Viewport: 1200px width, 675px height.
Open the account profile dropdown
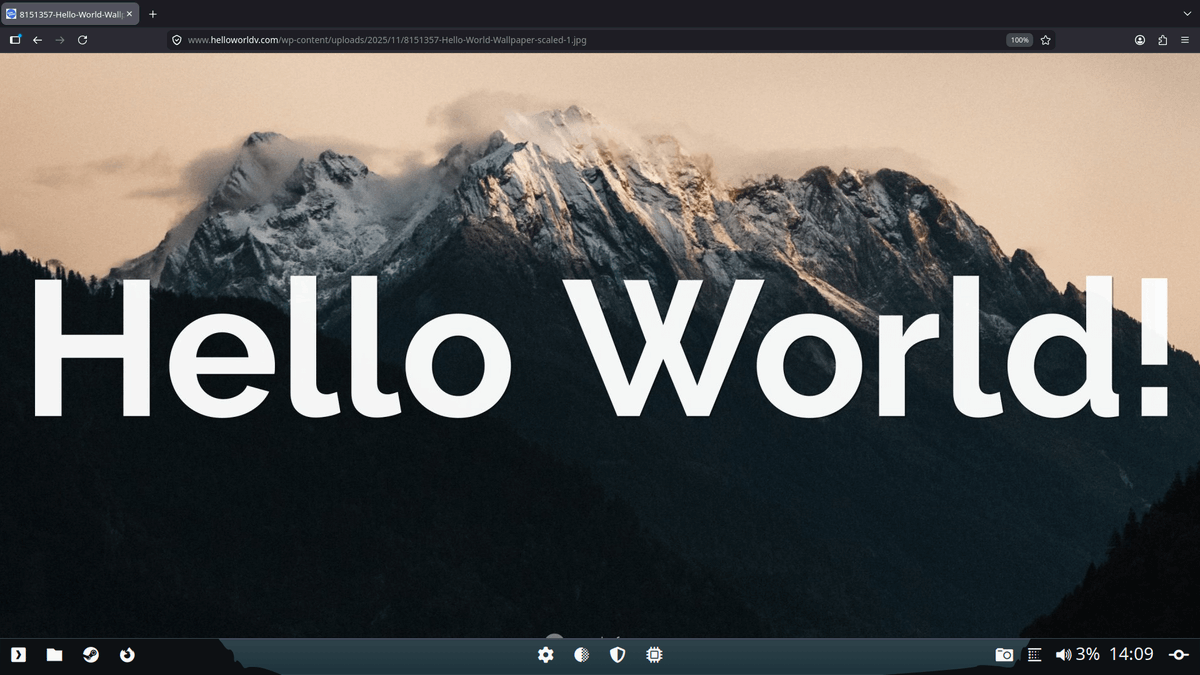click(x=1139, y=40)
